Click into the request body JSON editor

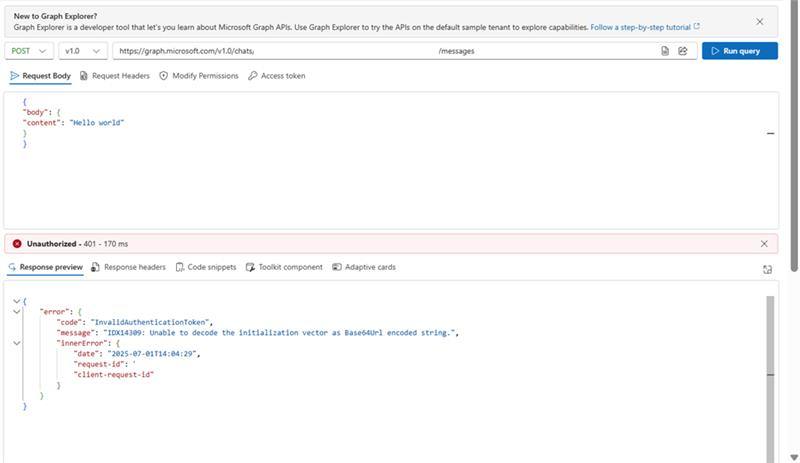click(x=391, y=161)
